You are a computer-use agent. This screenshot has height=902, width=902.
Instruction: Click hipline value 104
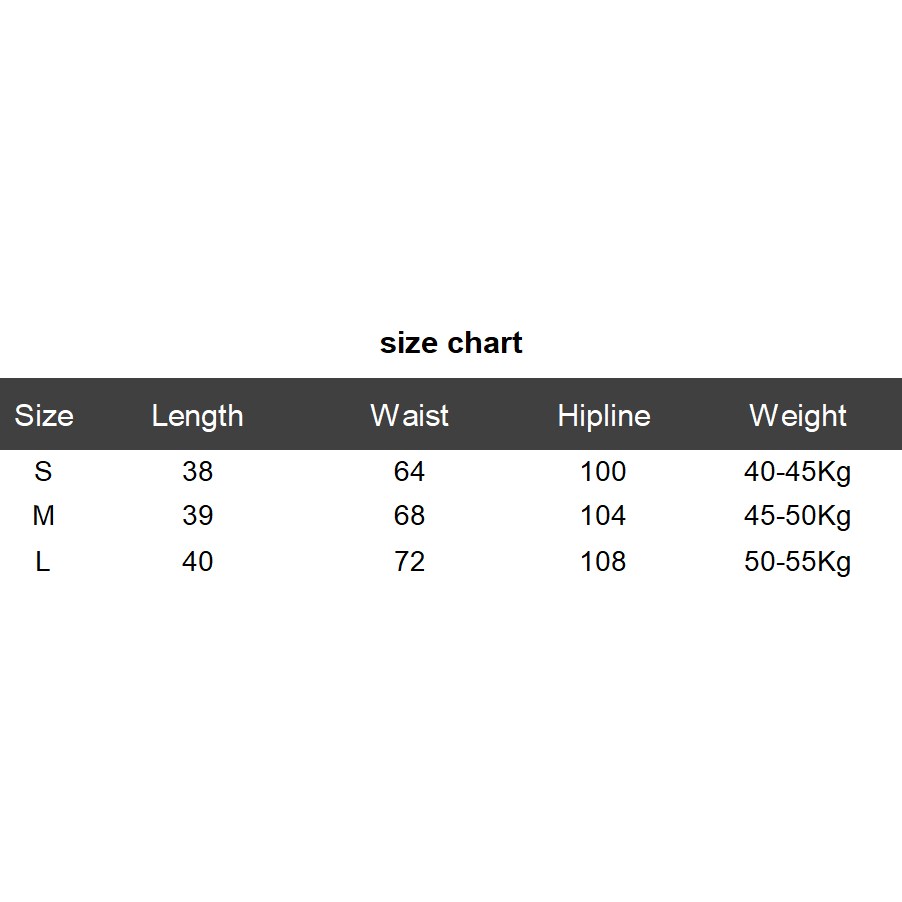pos(603,516)
